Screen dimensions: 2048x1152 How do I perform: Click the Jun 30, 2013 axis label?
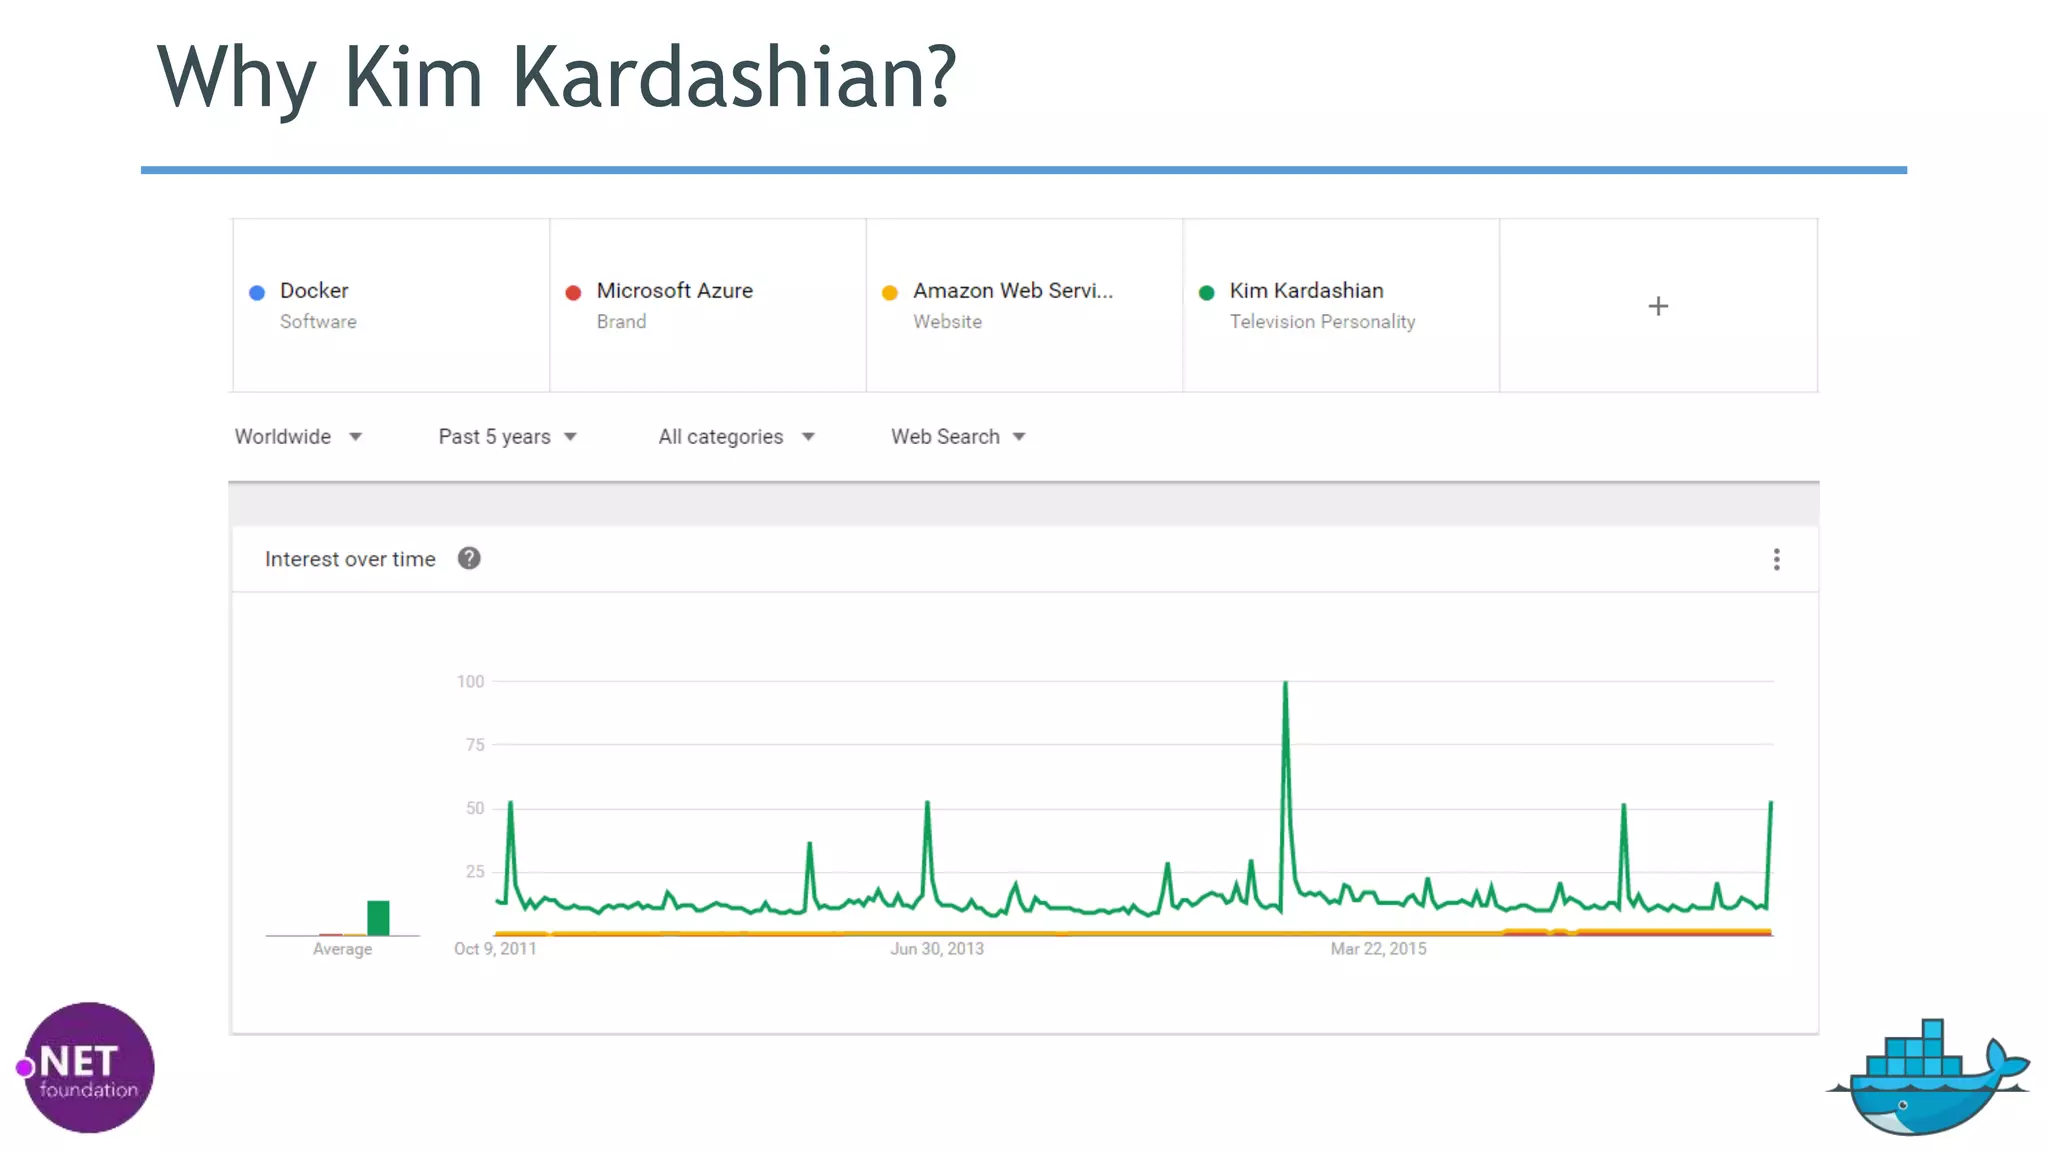(937, 948)
